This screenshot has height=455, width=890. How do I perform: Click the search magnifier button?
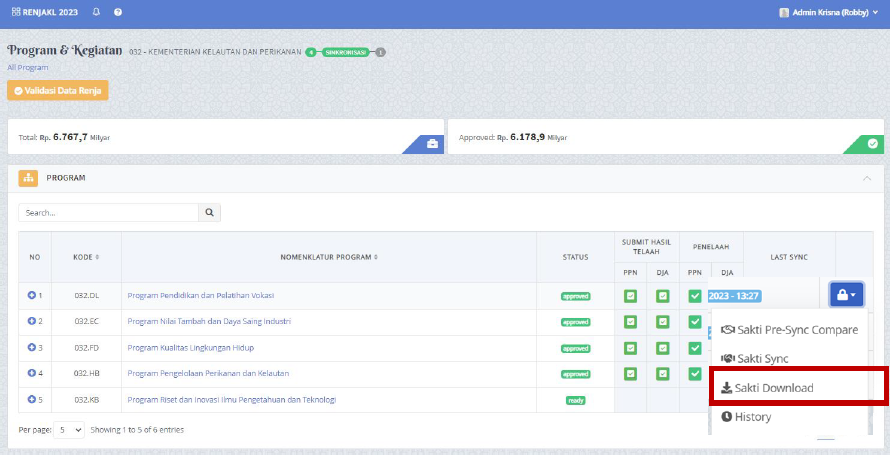point(210,213)
